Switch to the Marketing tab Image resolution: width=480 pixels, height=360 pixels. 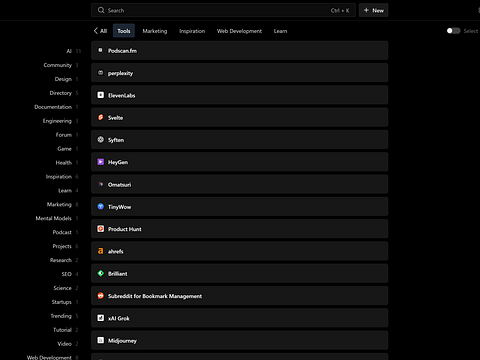click(155, 31)
